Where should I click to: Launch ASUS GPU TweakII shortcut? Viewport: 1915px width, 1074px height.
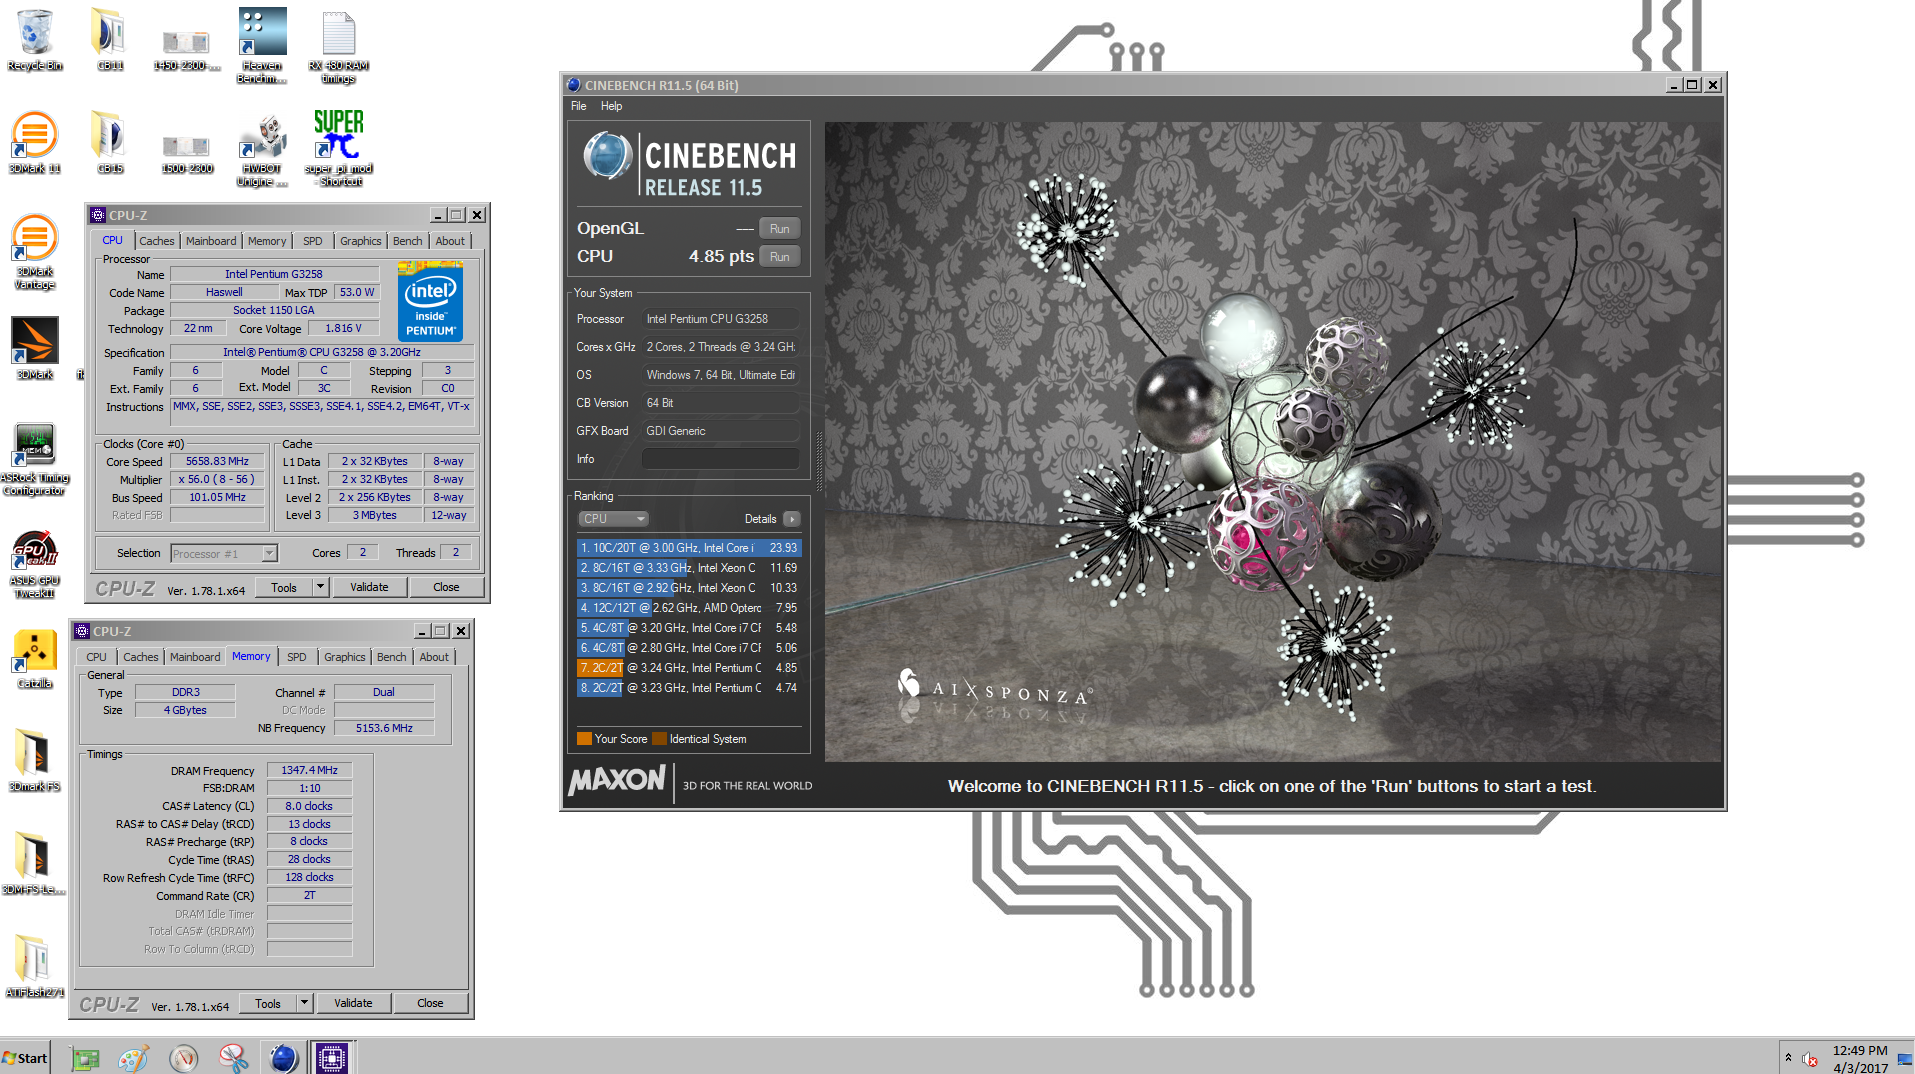tap(35, 564)
